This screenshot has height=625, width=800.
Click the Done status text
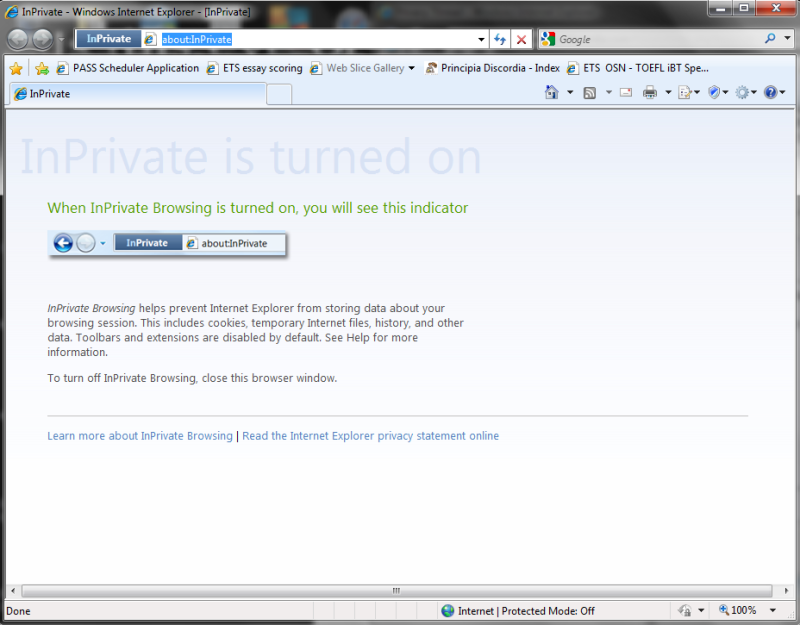18,611
